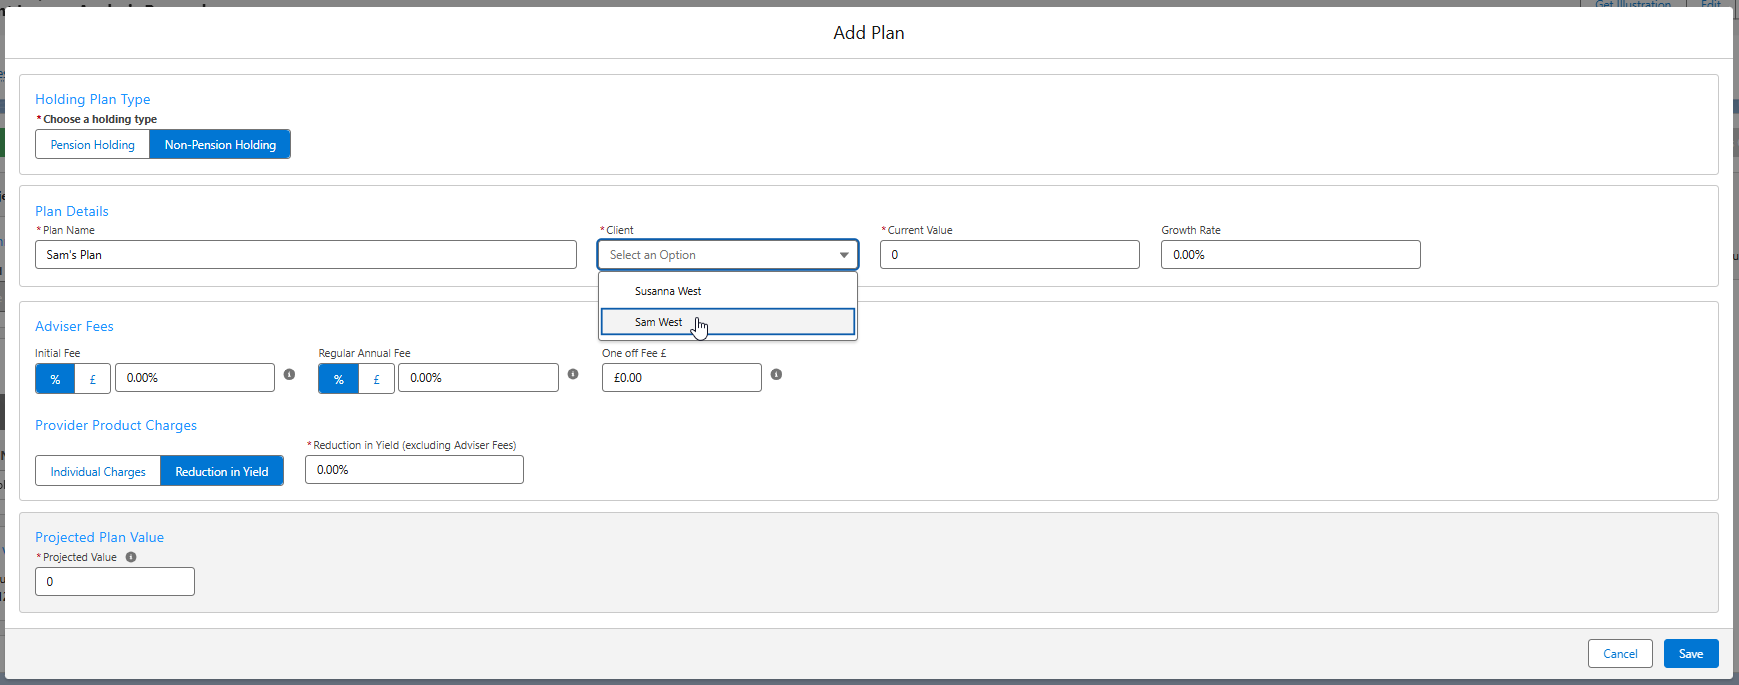Choose Reduction in Yield option
The height and width of the screenshot is (685, 1739).
pyautogui.click(x=222, y=471)
